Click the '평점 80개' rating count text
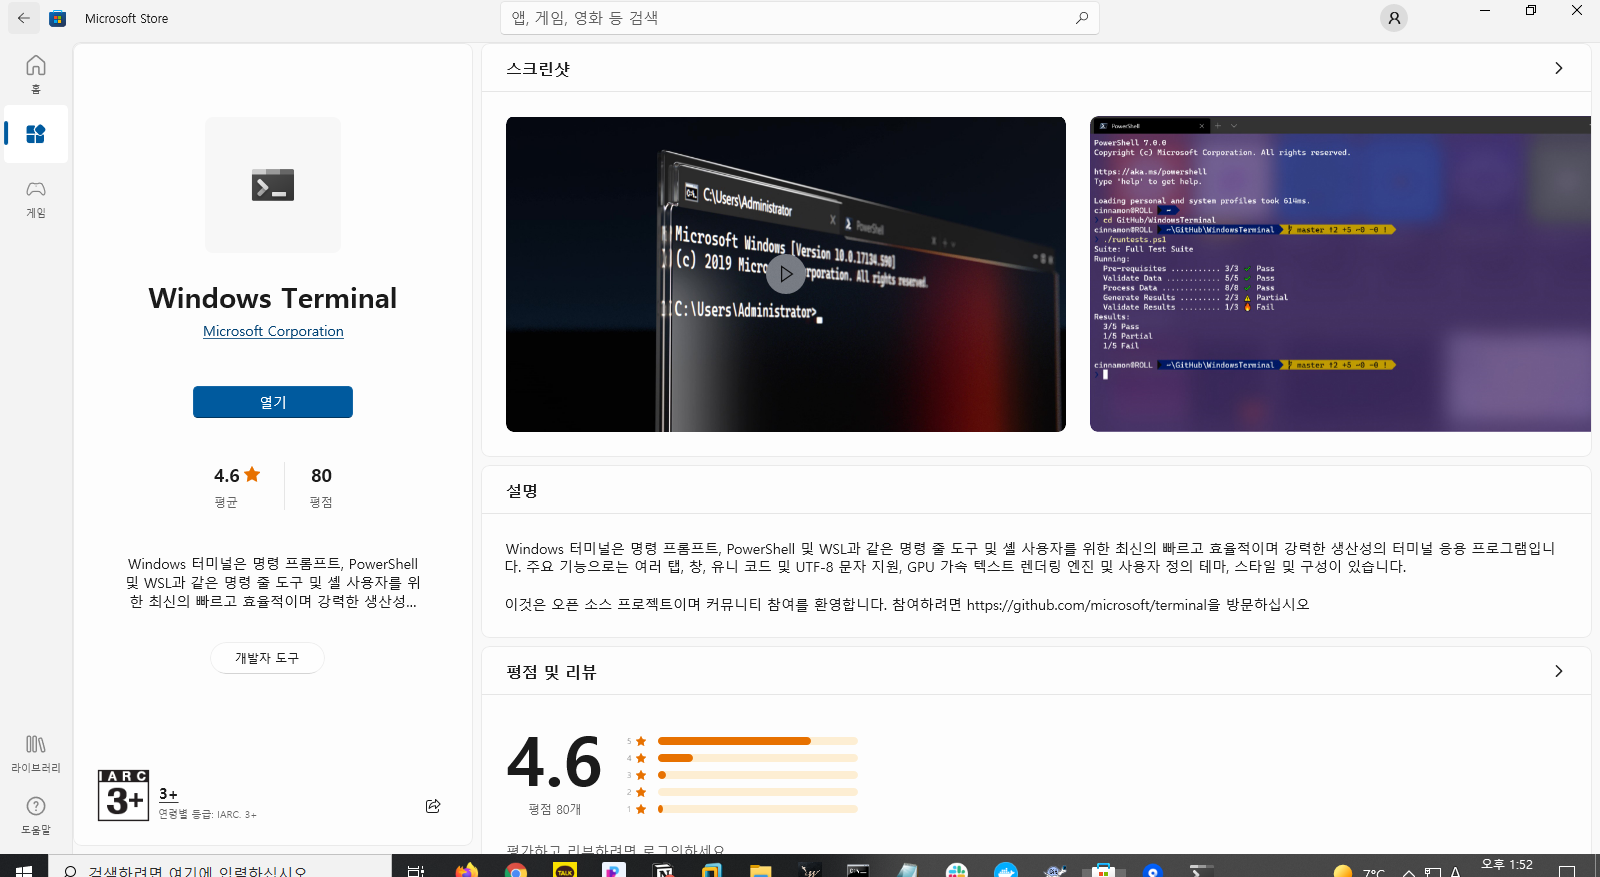Screen dimensions: 1600x877 pyautogui.click(x=555, y=809)
